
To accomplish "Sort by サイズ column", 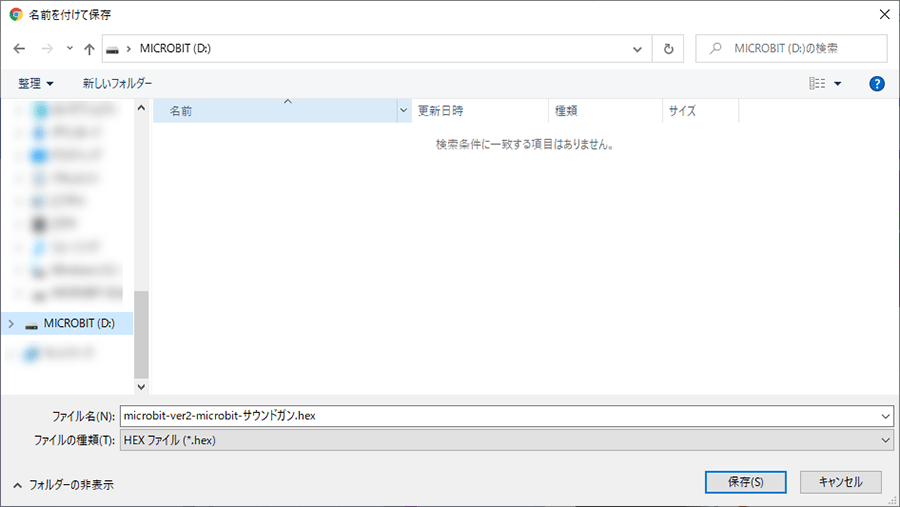I will [700, 111].
